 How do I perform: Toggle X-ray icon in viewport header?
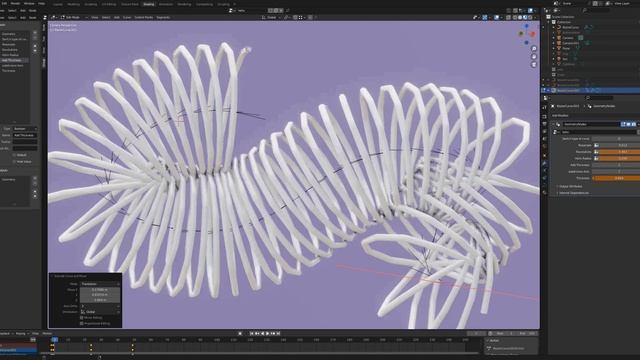[x=508, y=18]
